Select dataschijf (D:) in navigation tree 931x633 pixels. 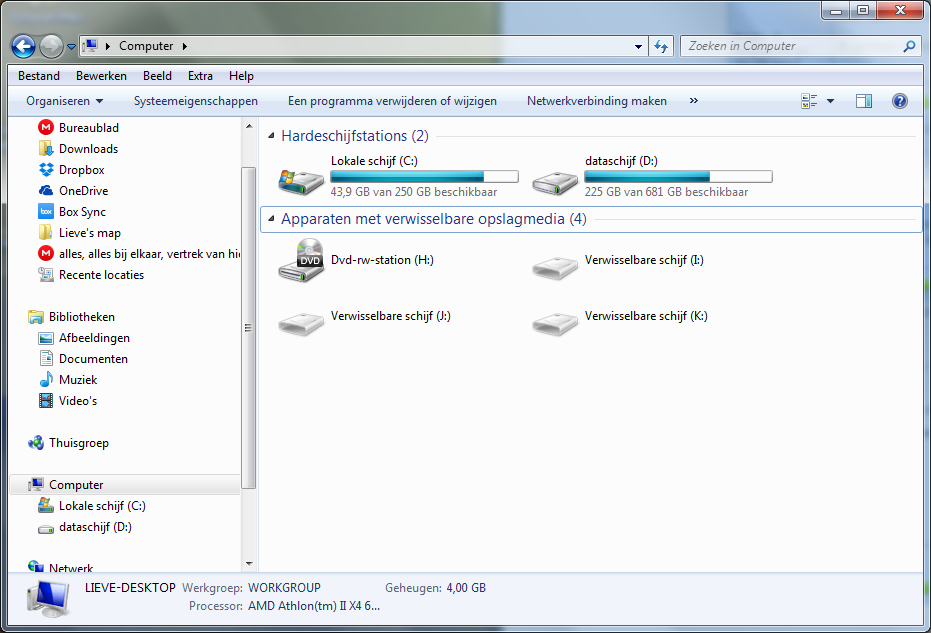[x=95, y=527]
